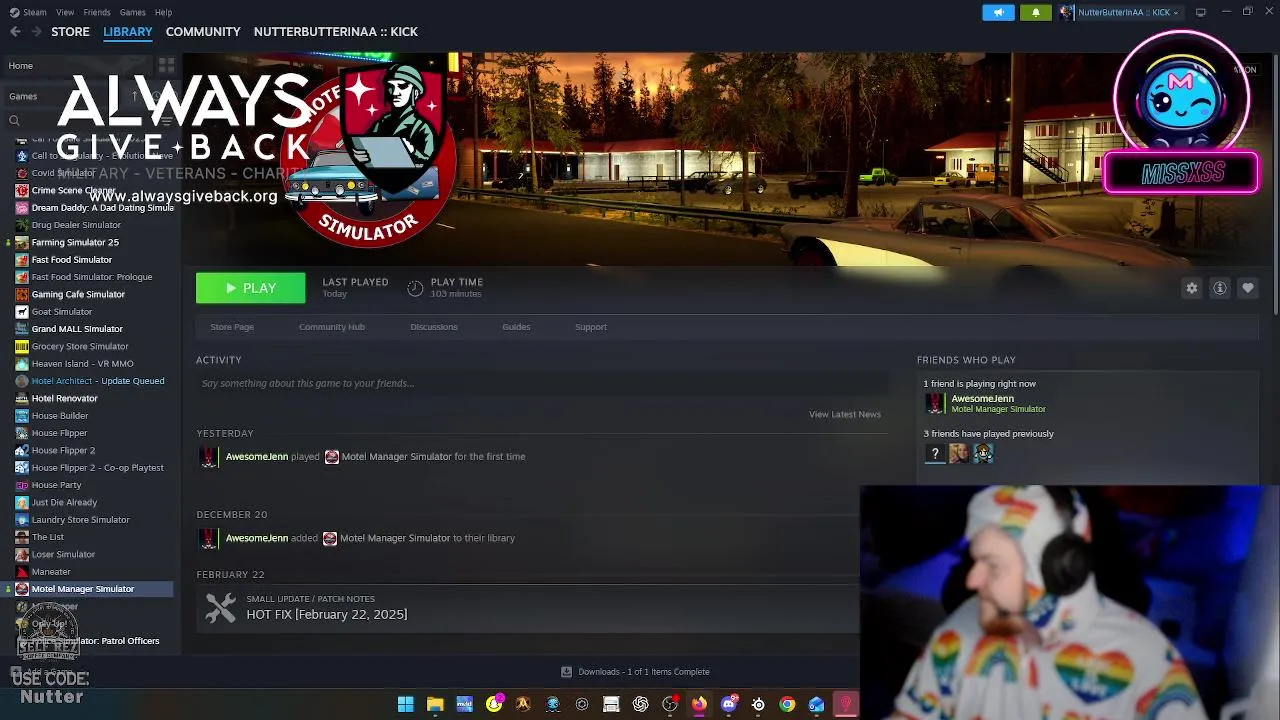Open the Store Page link
Screen dimensions: 1280x720
(x=232, y=327)
